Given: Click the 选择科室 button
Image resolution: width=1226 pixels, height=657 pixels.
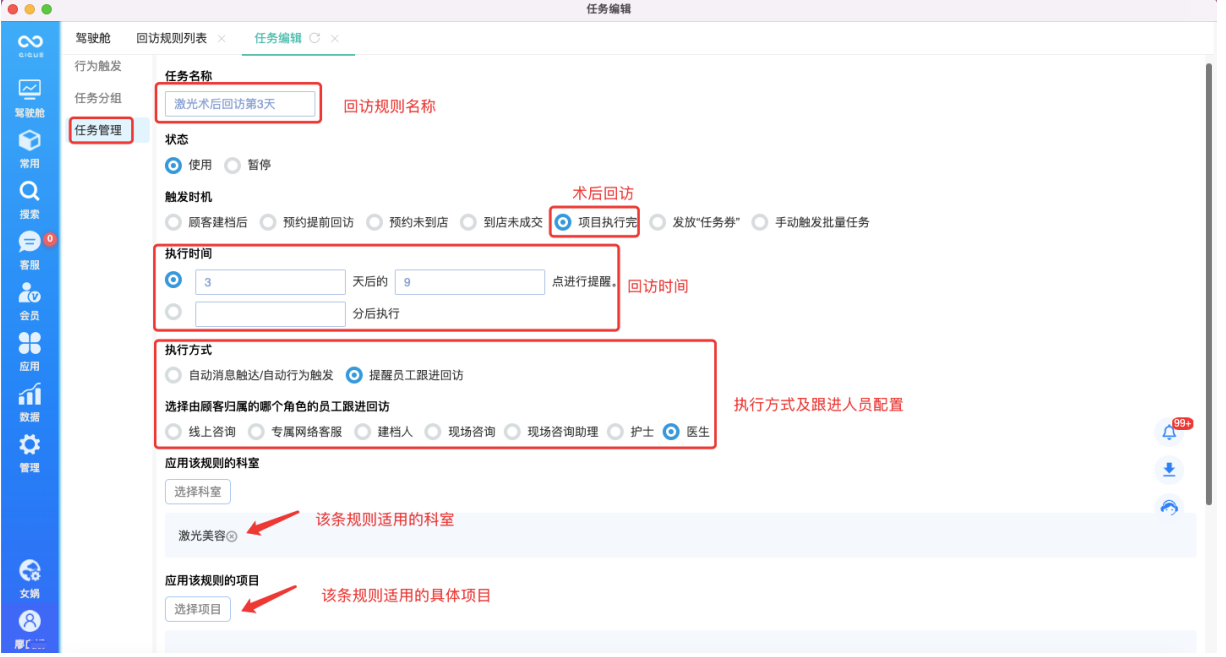Looking at the screenshot, I should 197,491.
